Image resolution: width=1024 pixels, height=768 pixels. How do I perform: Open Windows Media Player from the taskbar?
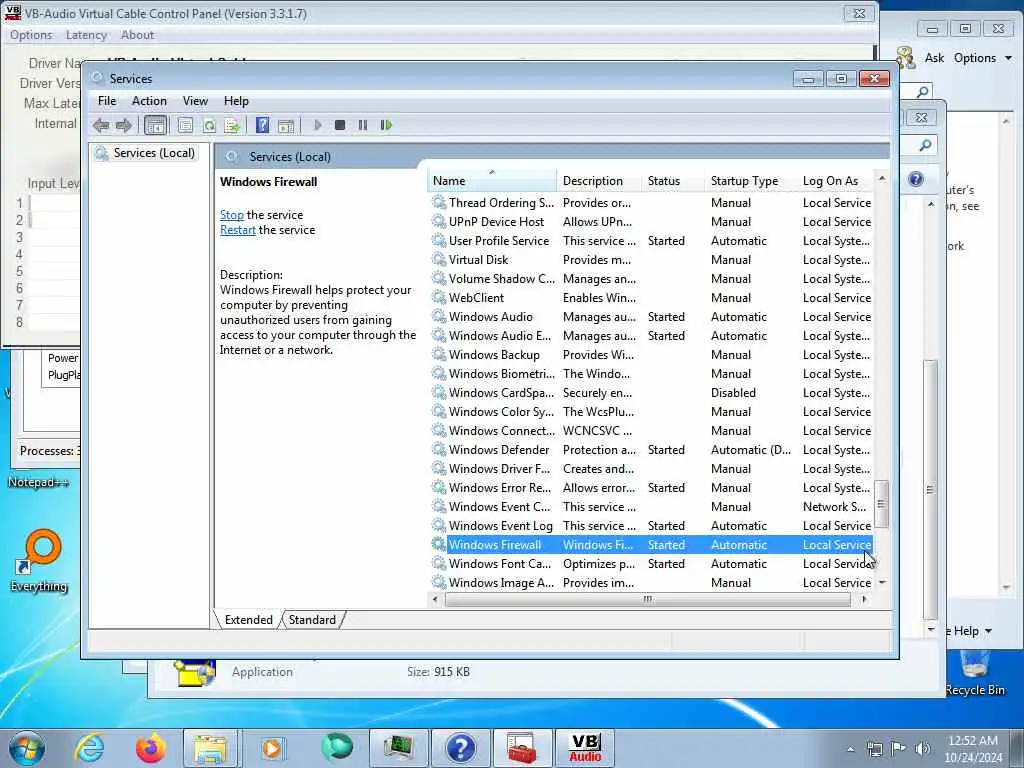click(272, 748)
